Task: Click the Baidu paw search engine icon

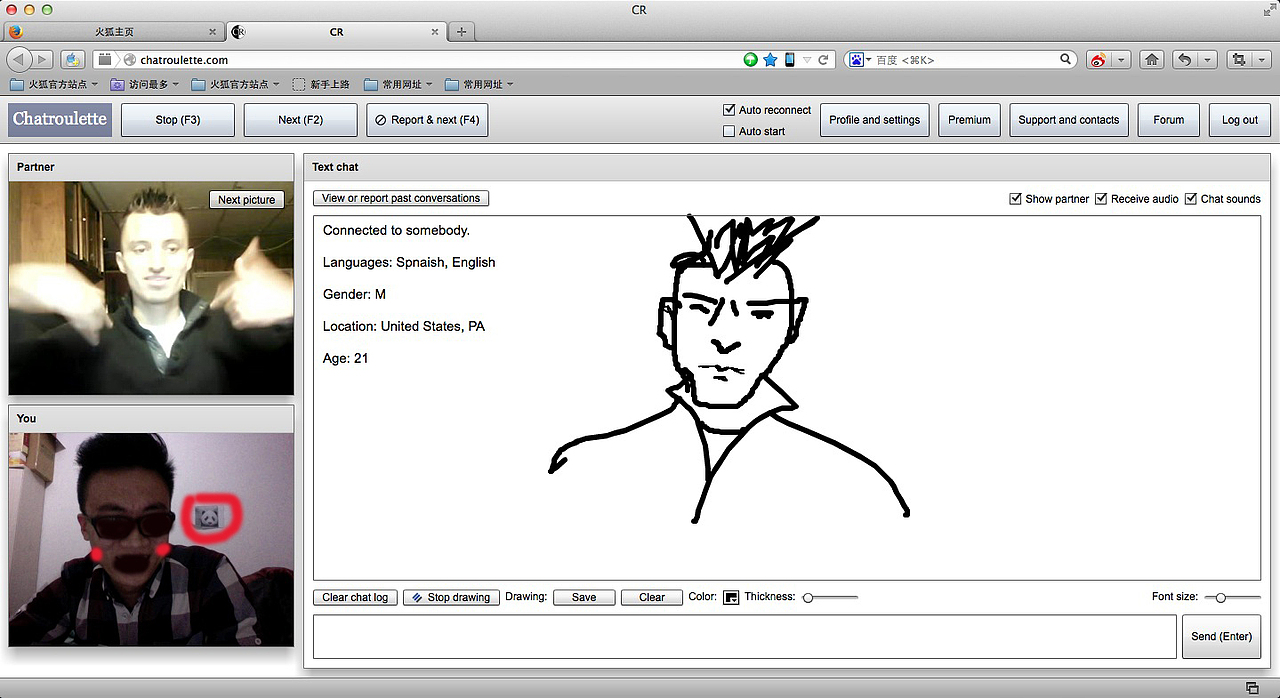Action: click(856, 60)
